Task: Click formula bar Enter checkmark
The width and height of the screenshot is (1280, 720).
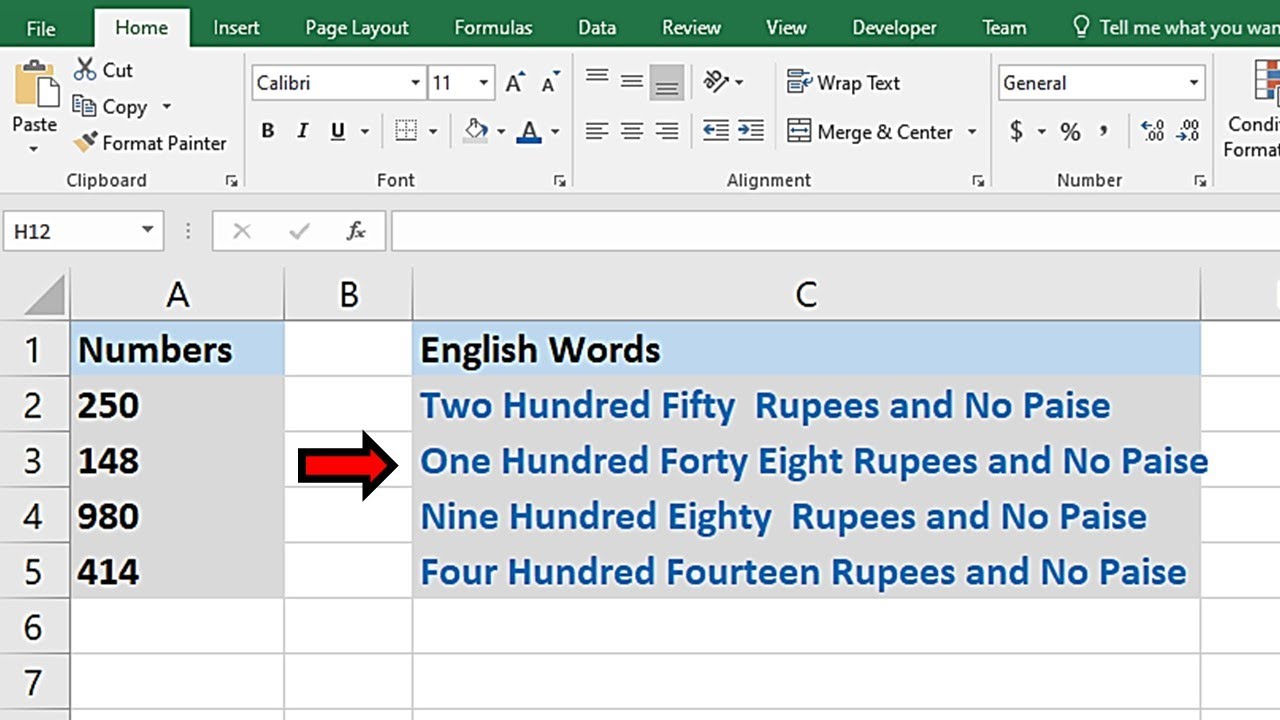Action: [298, 232]
